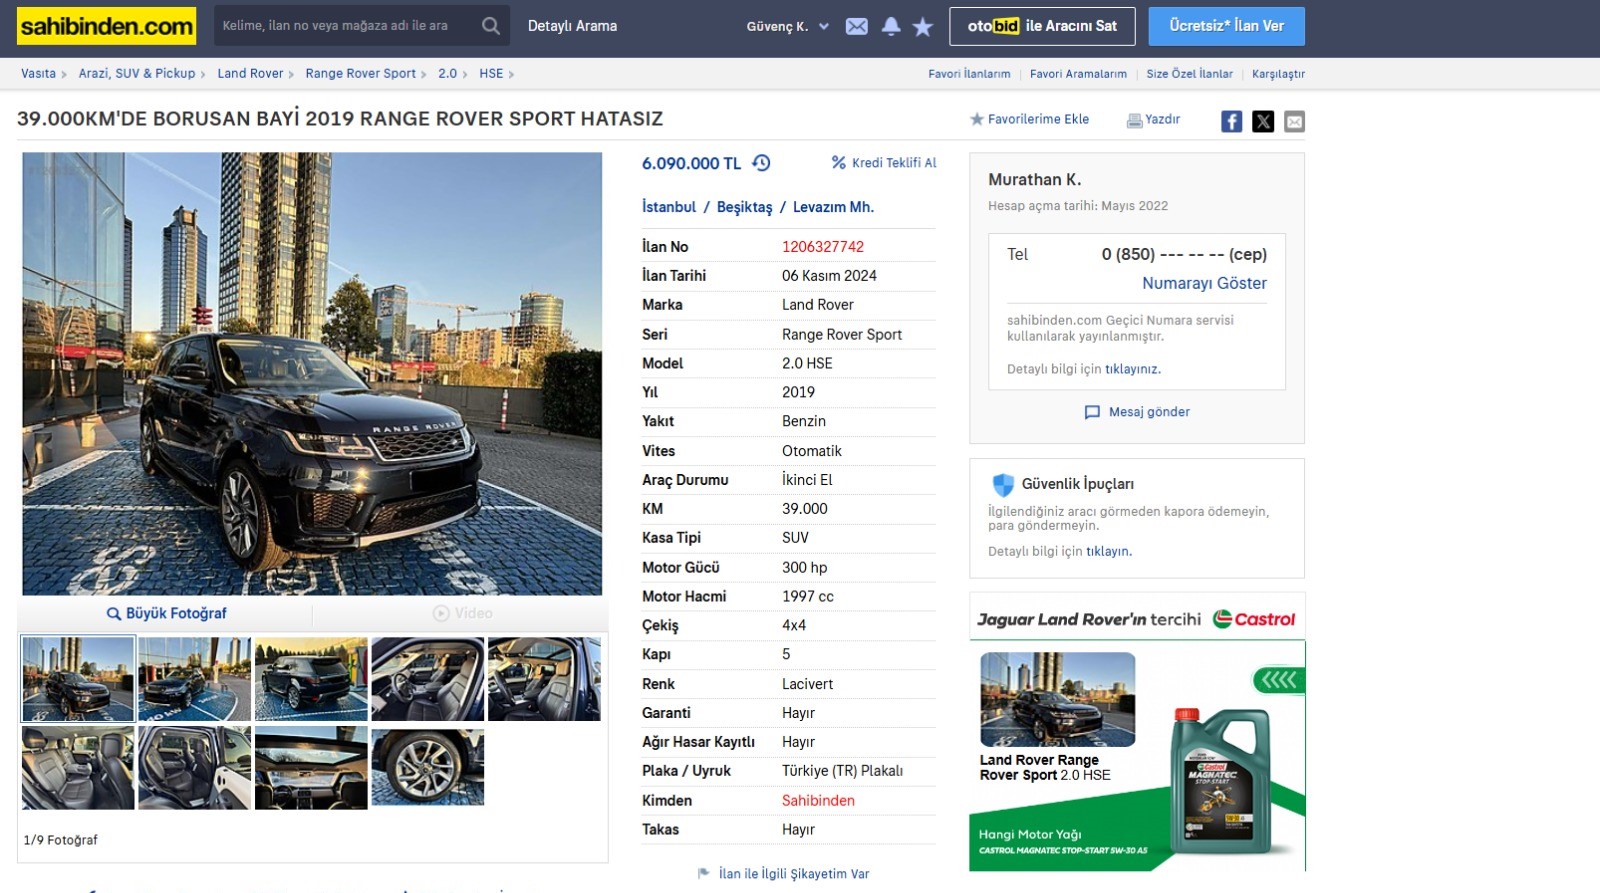Expand the Güvenç K. account dropdown

pos(824,27)
